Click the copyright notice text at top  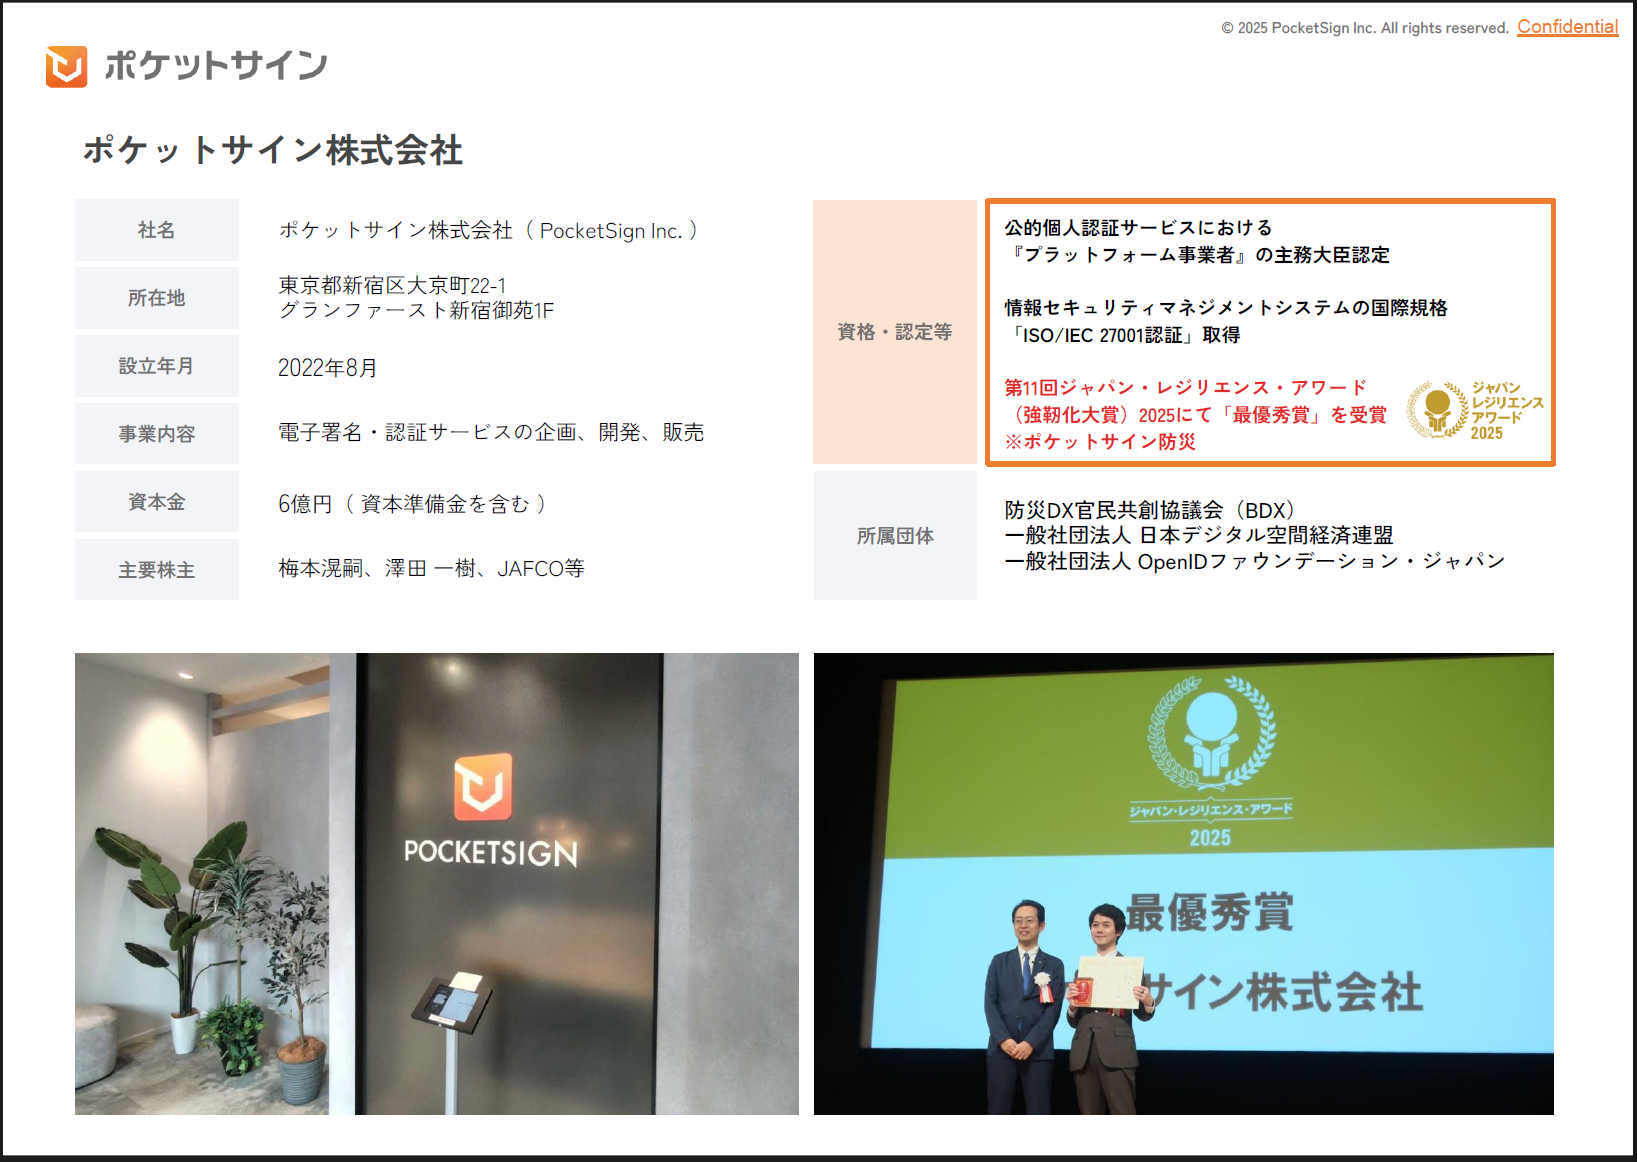(x=1364, y=28)
